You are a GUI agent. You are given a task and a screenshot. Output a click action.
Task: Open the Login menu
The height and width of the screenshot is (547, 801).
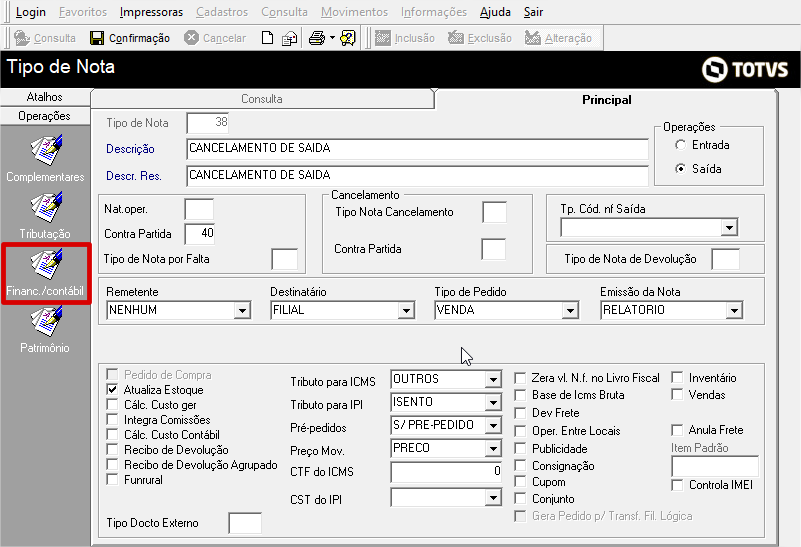click(31, 12)
